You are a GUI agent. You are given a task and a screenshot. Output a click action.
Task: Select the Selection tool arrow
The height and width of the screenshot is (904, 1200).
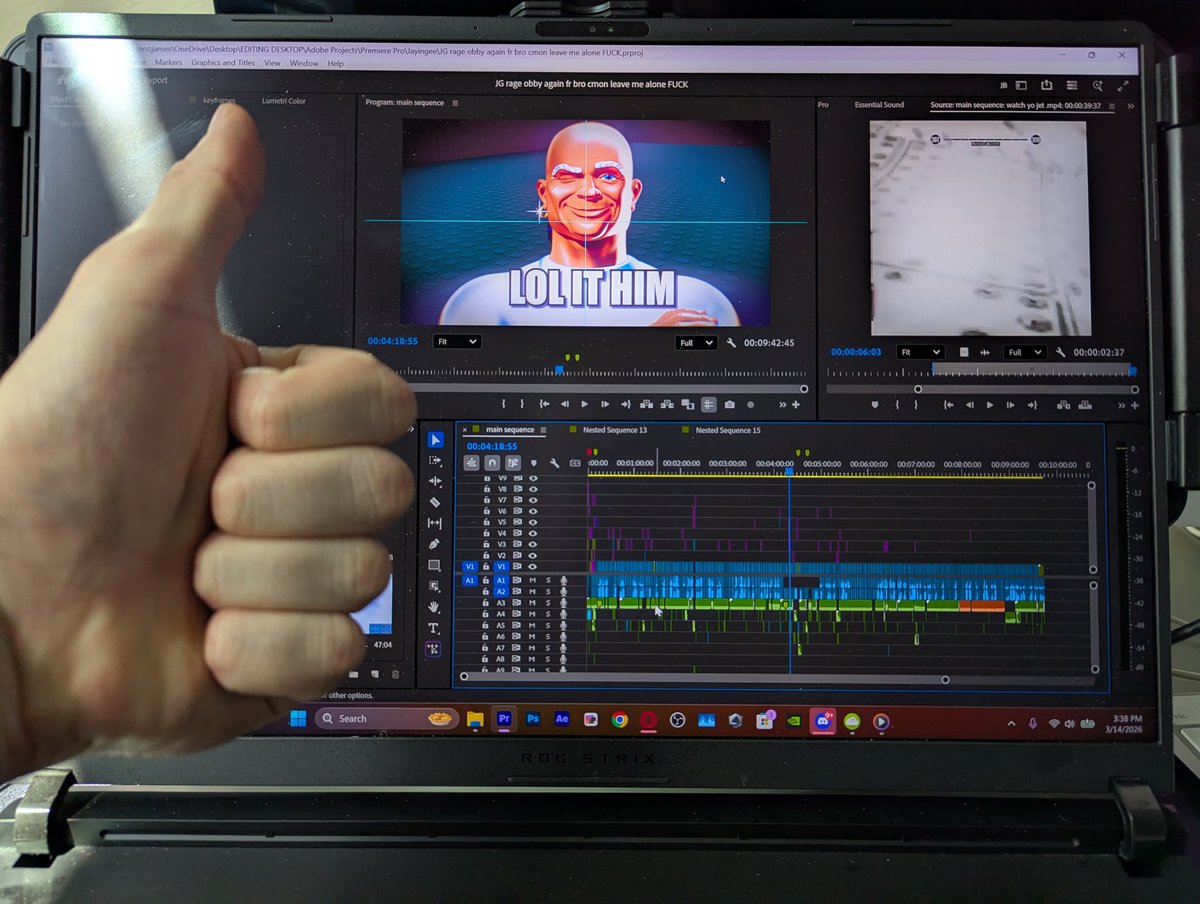[x=435, y=440]
